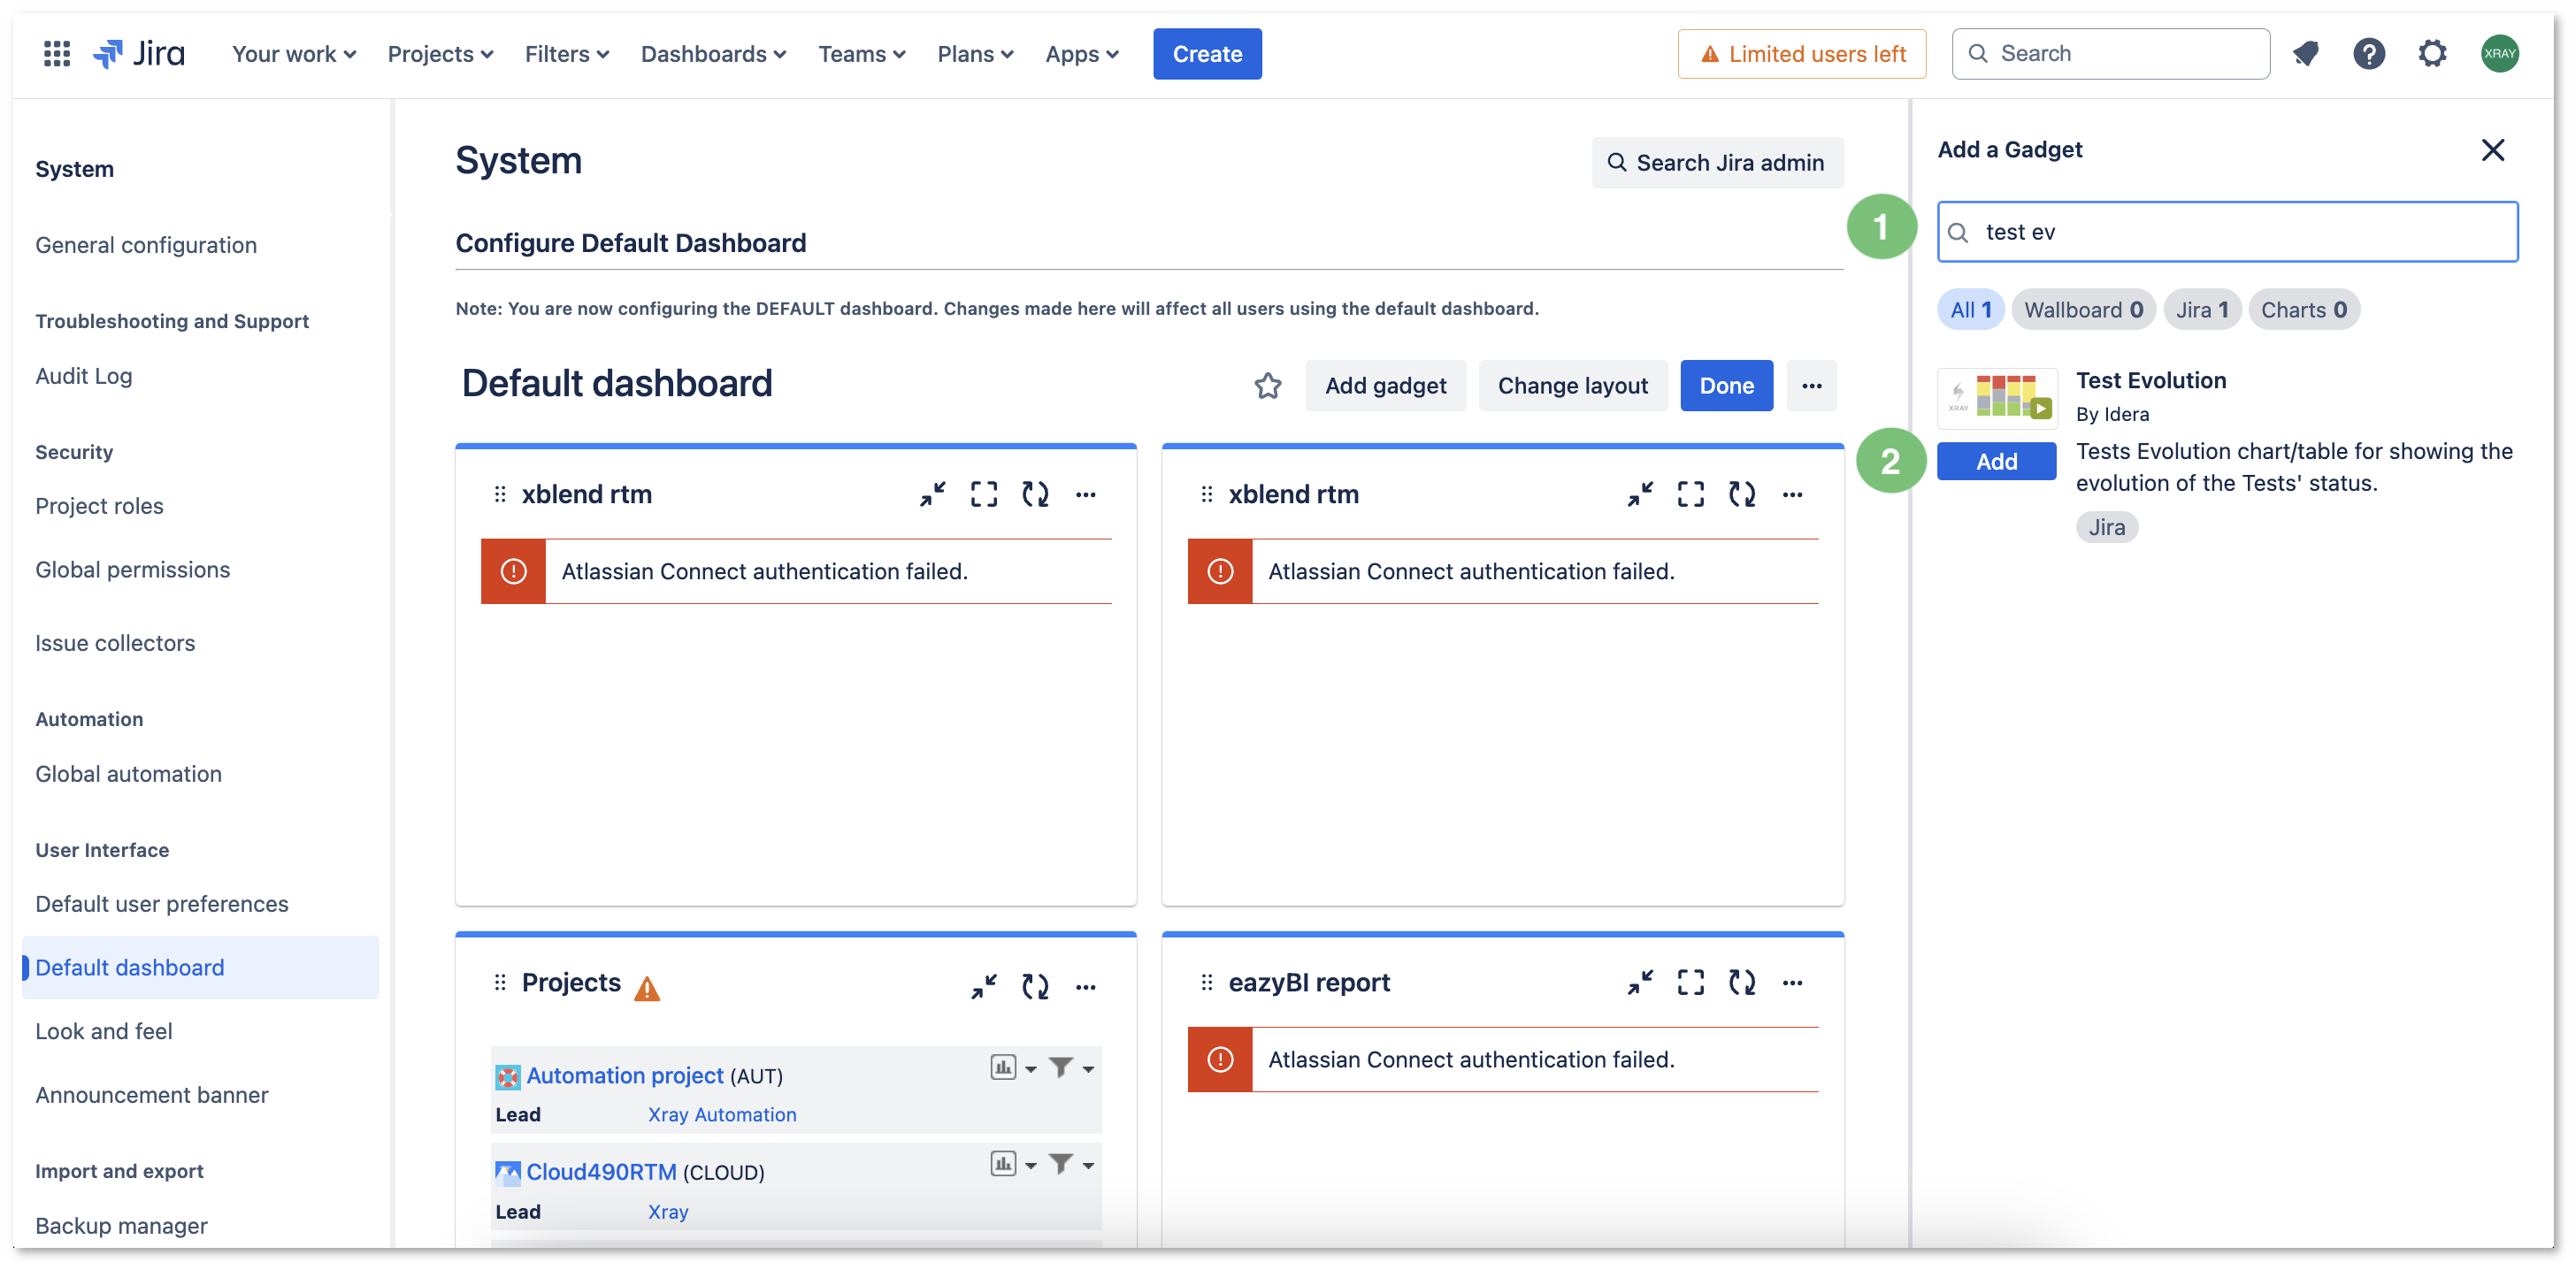Open more options of Projects gadget

click(x=1086, y=987)
